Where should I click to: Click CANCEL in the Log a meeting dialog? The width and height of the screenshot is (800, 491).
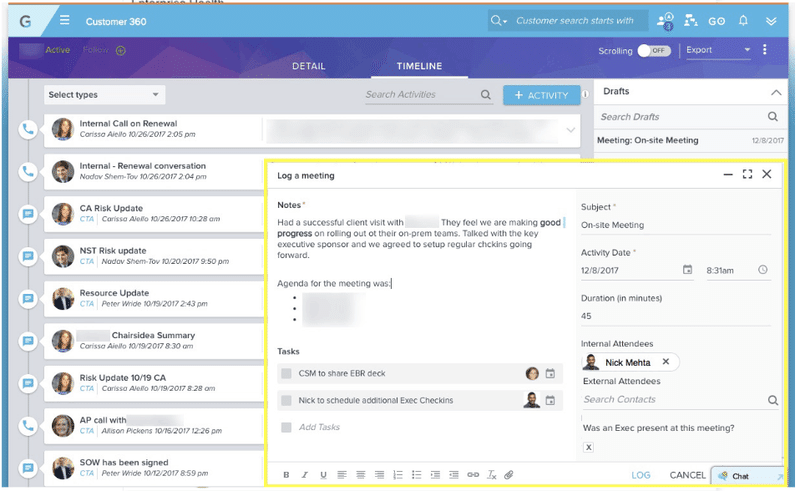pos(687,475)
